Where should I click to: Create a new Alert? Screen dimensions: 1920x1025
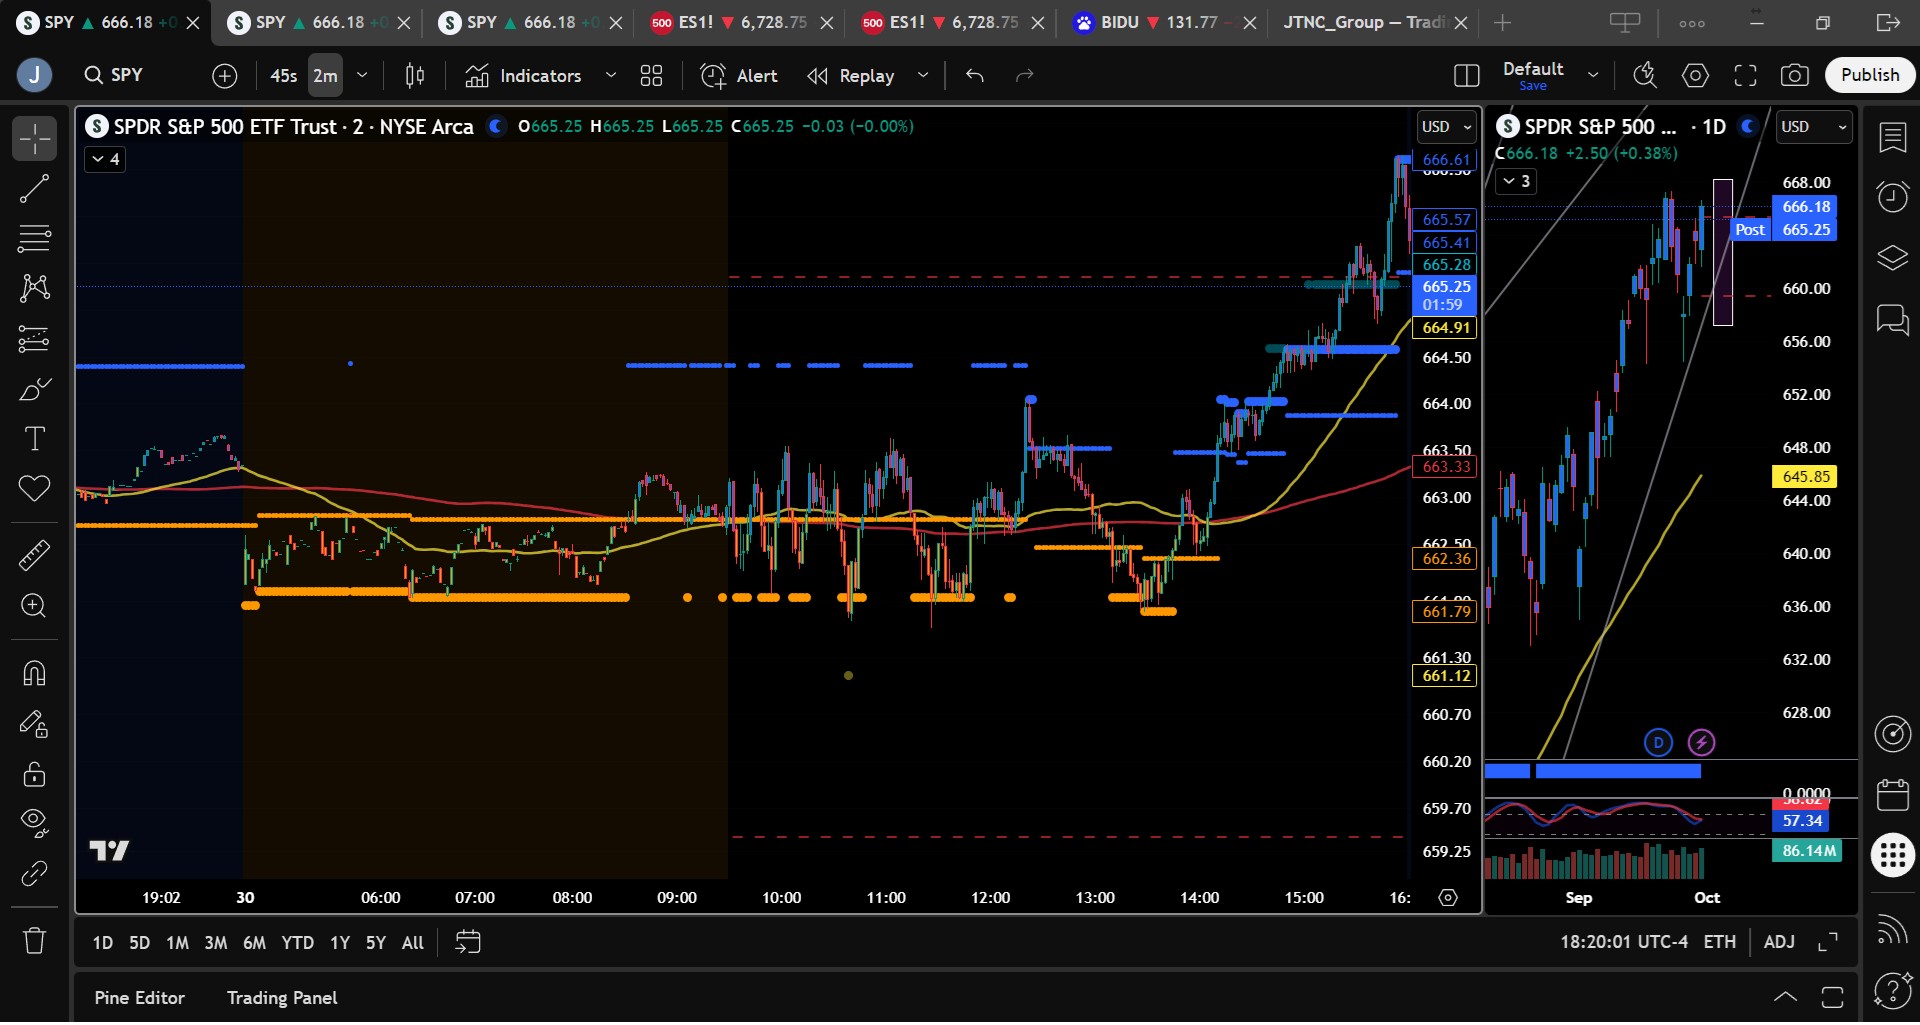(x=739, y=75)
